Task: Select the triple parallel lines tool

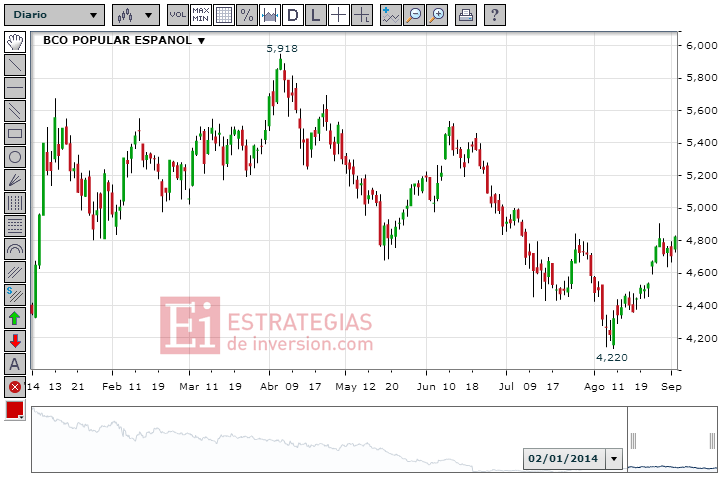Action: tap(15, 272)
